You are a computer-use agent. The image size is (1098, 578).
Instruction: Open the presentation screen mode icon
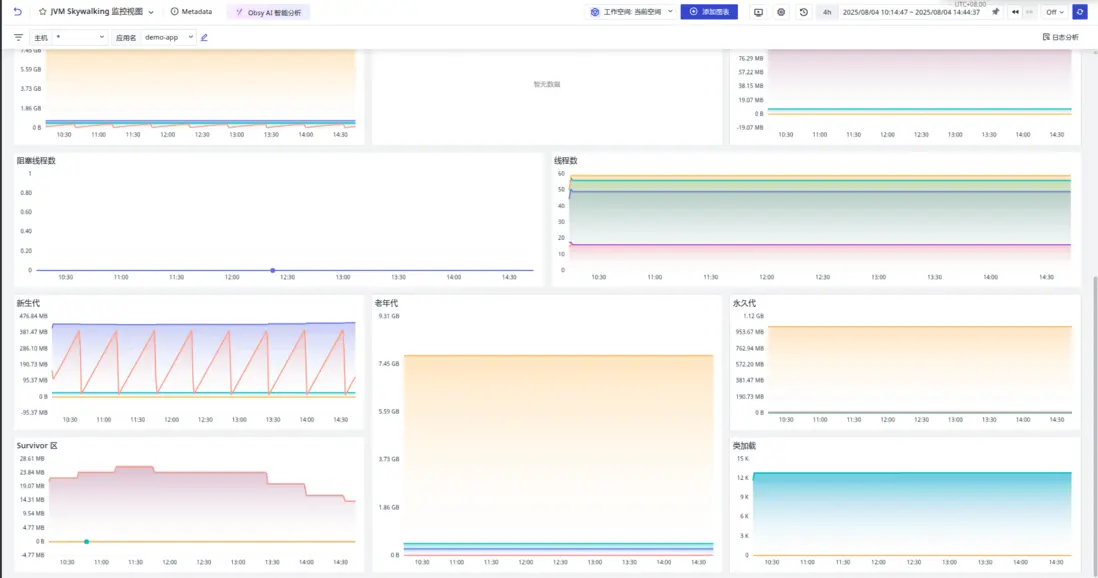(x=758, y=12)
